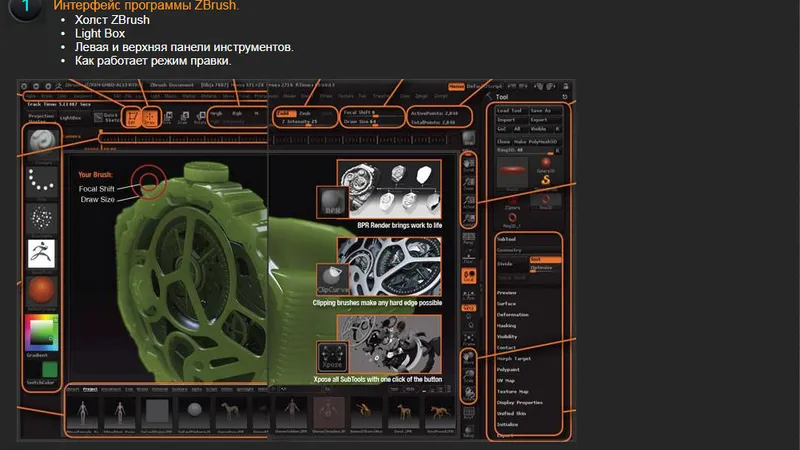
Task: Adjust the Focal Shift slider
Action: (x=371, y=113)
